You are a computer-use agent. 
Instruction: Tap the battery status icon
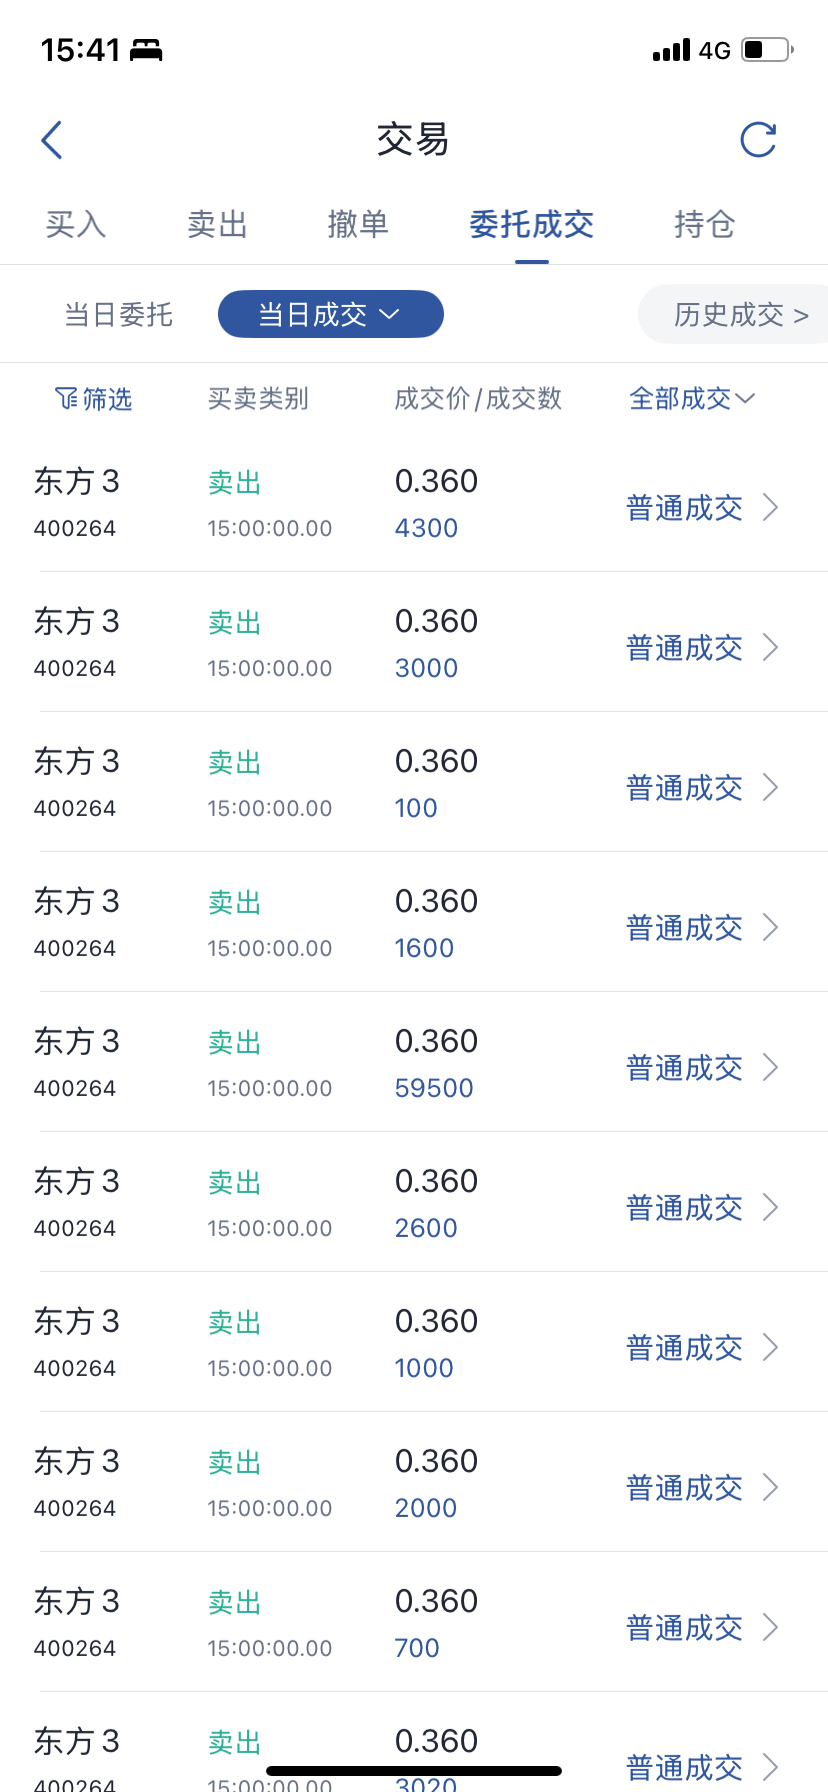pos(767,49)
